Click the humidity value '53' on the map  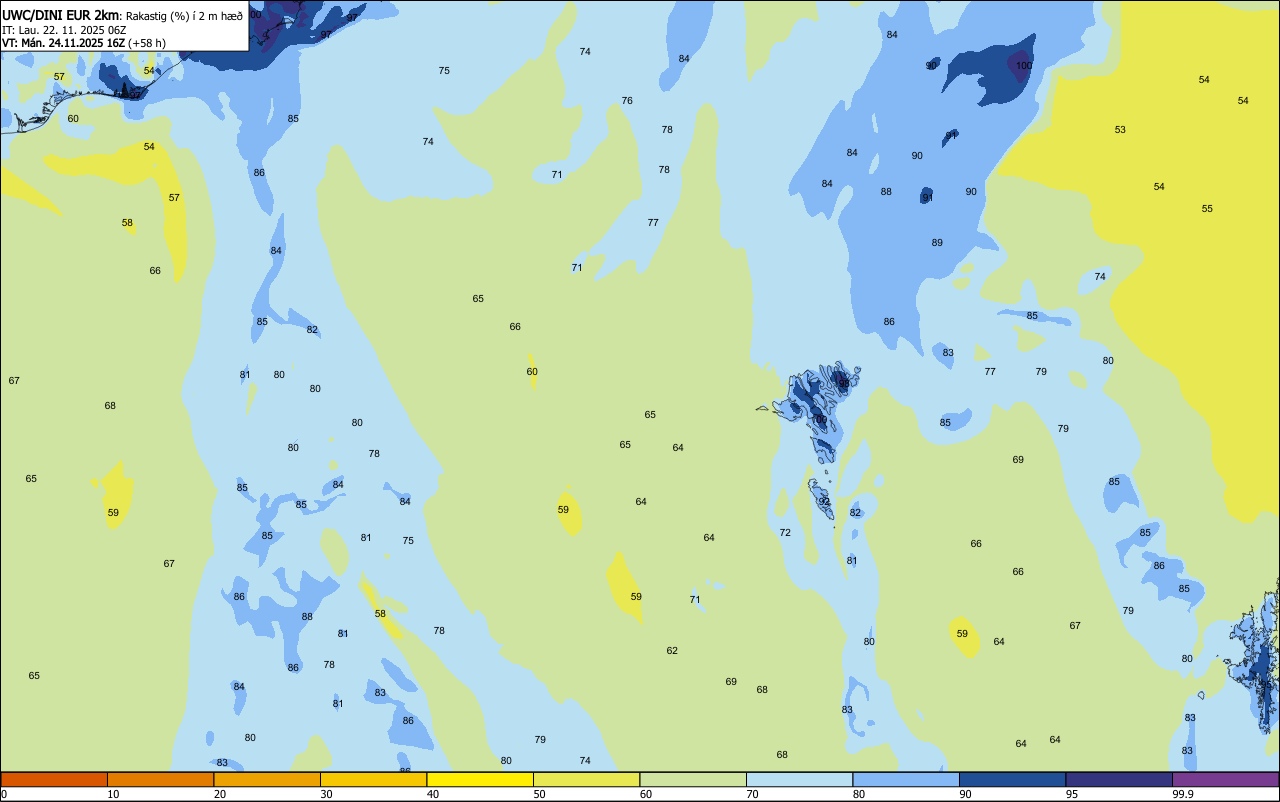(1120, 130)
